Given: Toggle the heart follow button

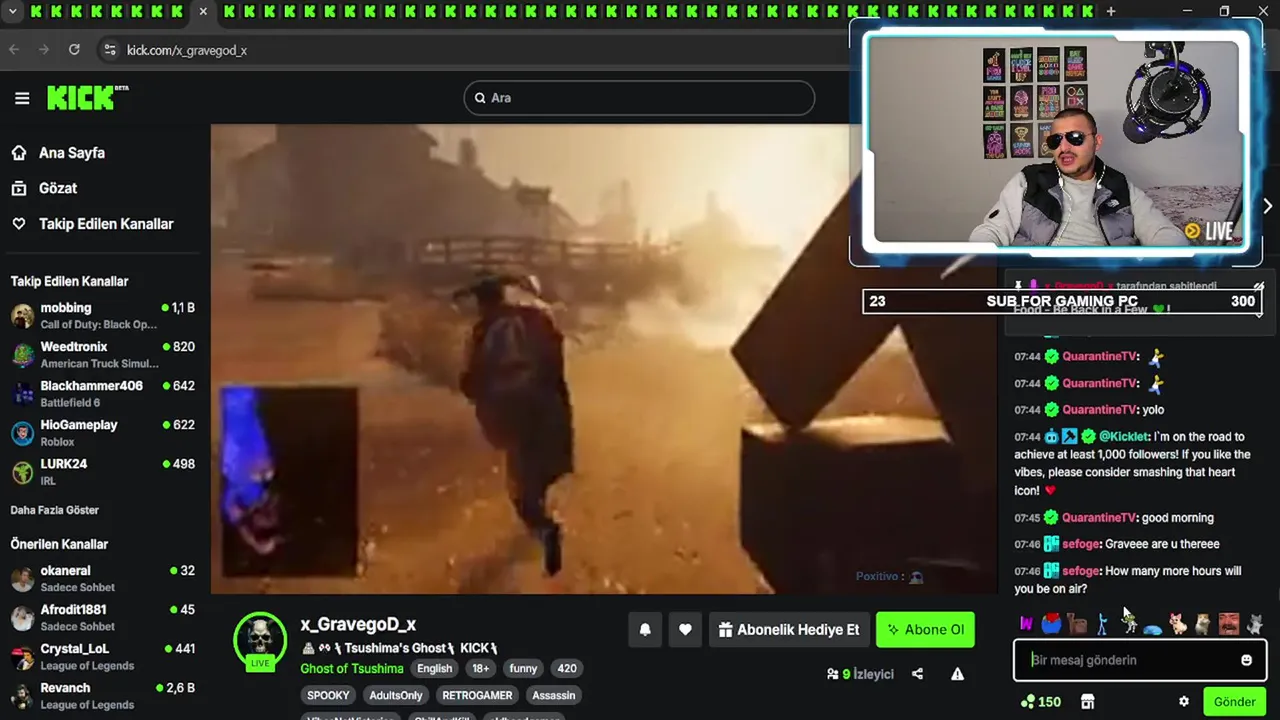Looking at the screenshot, I should (685, 629).
